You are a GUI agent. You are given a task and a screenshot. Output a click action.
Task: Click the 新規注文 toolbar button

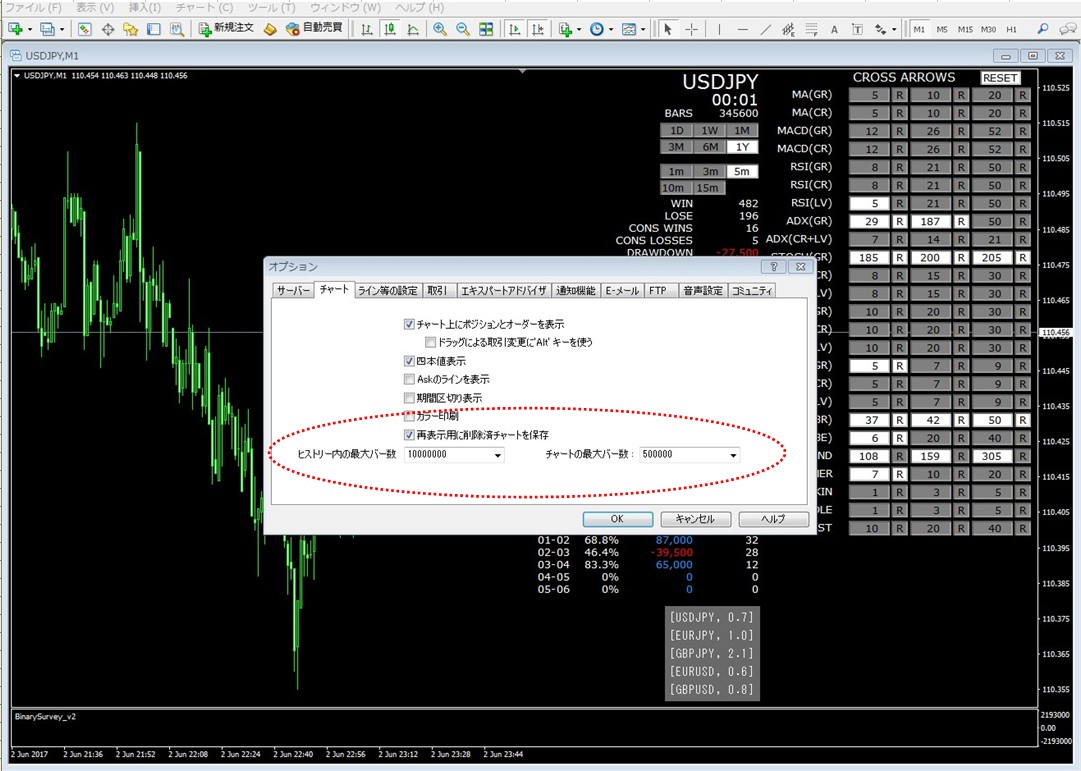click(x=226, y=28)
